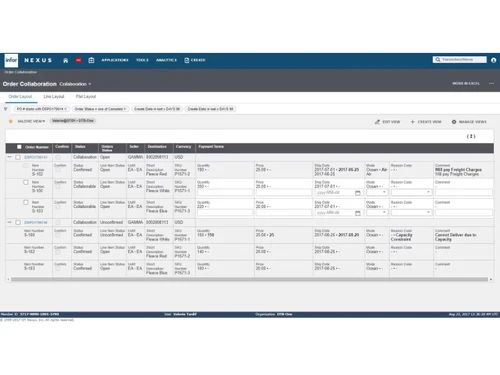Viewport: 500px width, 375px height.
Task: Select the second order row checkbox
Action: 18,223
